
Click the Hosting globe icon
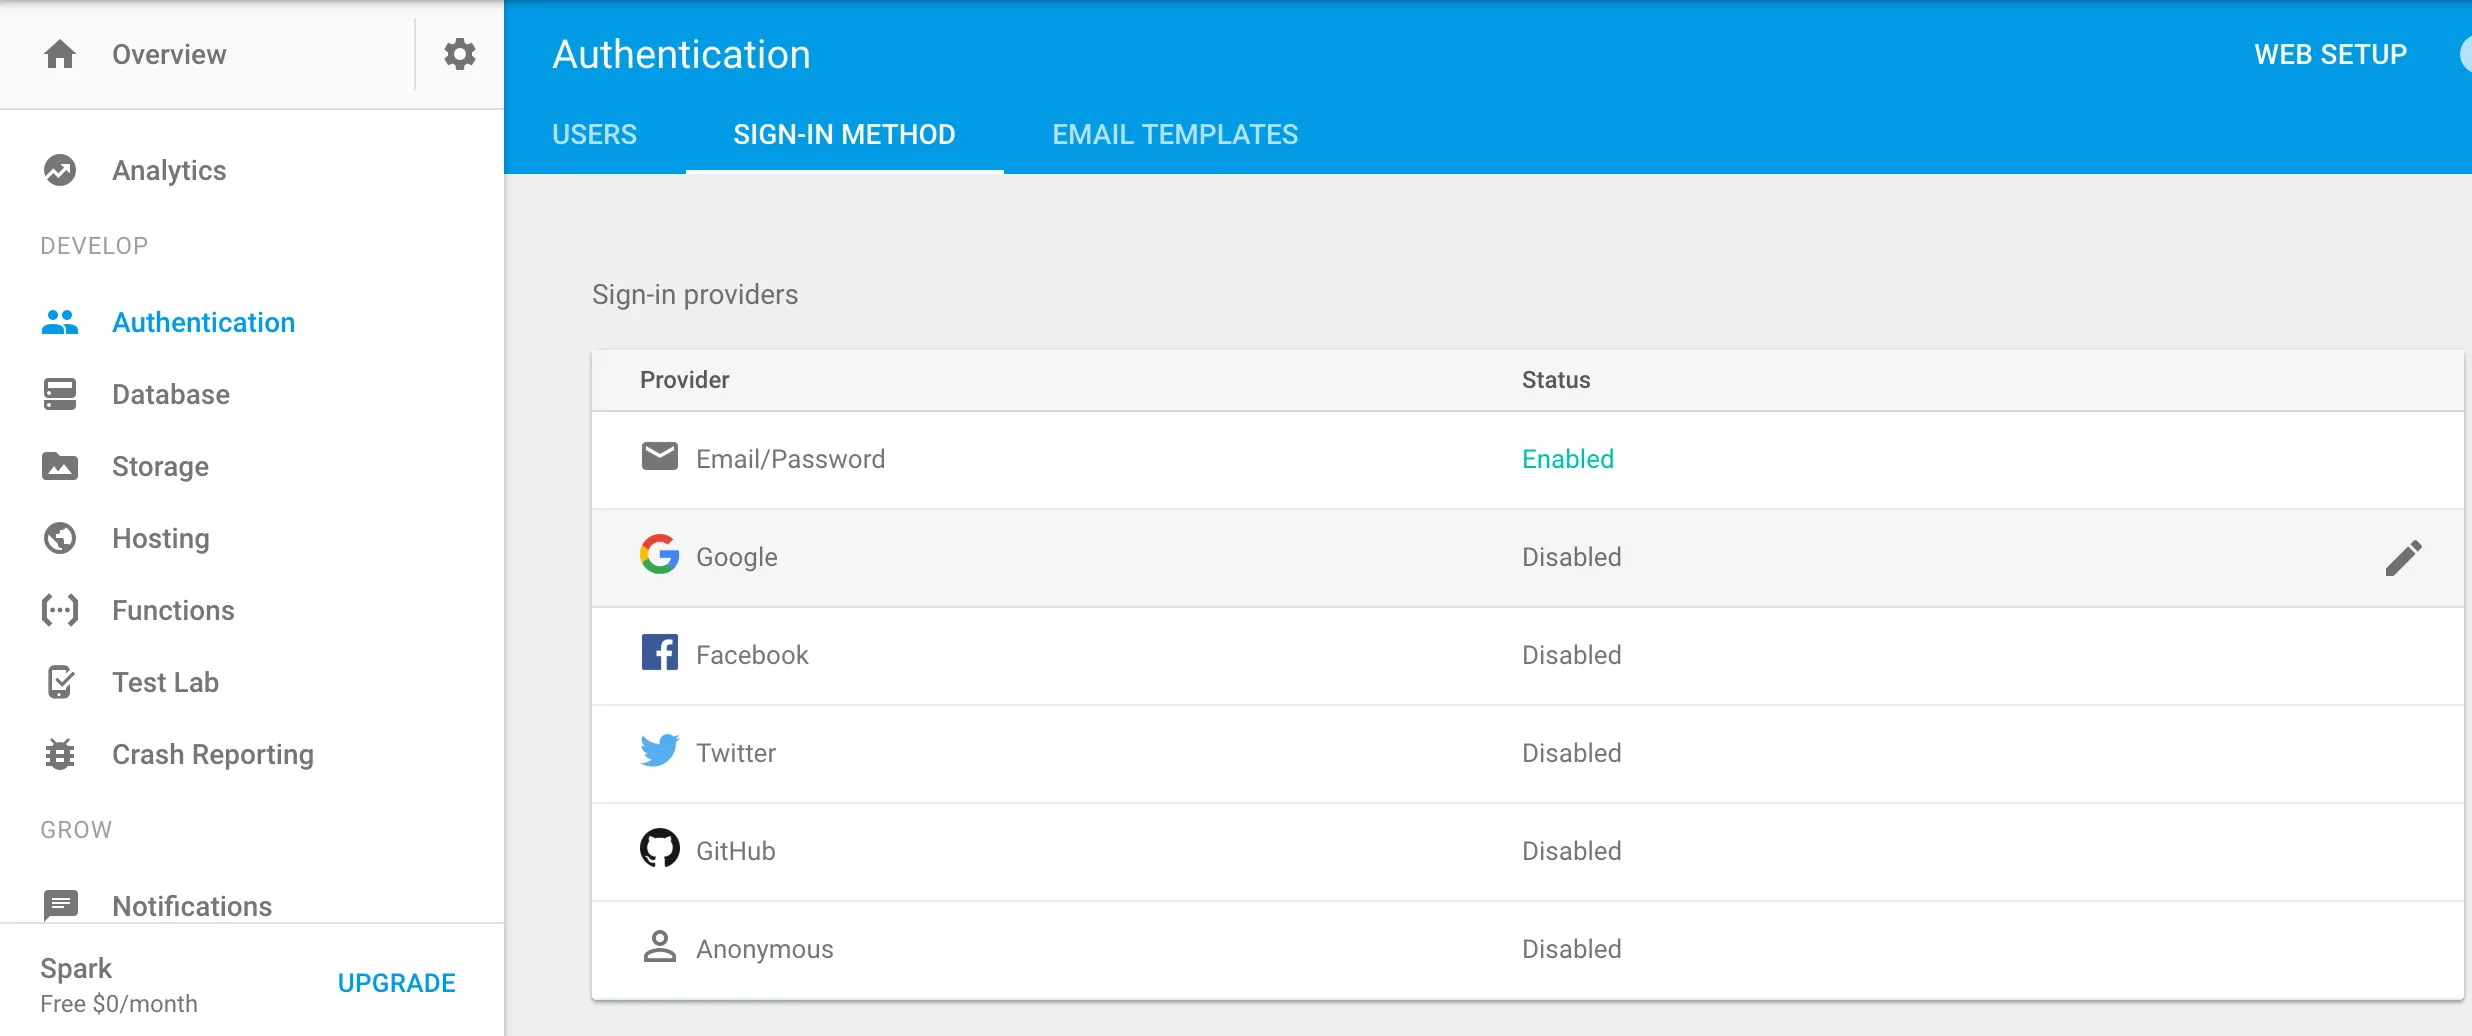coord(60,538)
